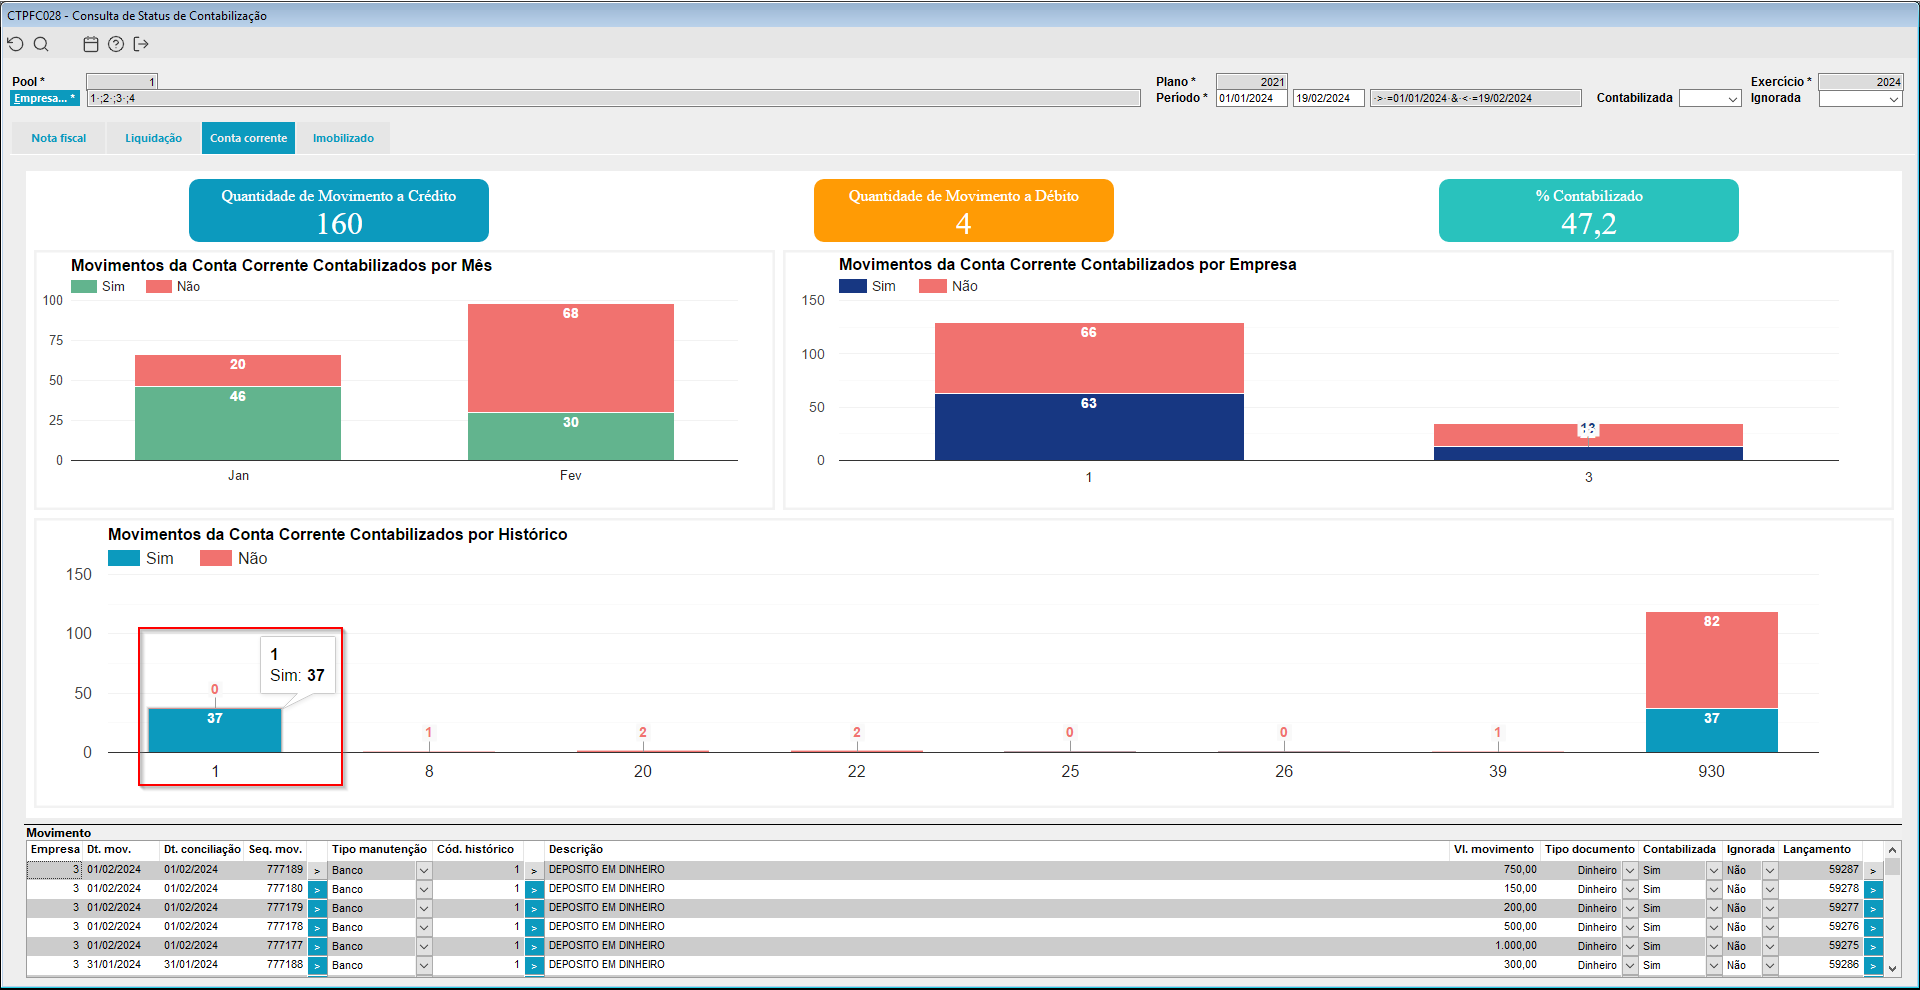Viewport: 1920px width, 990px height.
Task: Toggle green Sim legend in monthly chart
Action: click(x=98, y=287)
